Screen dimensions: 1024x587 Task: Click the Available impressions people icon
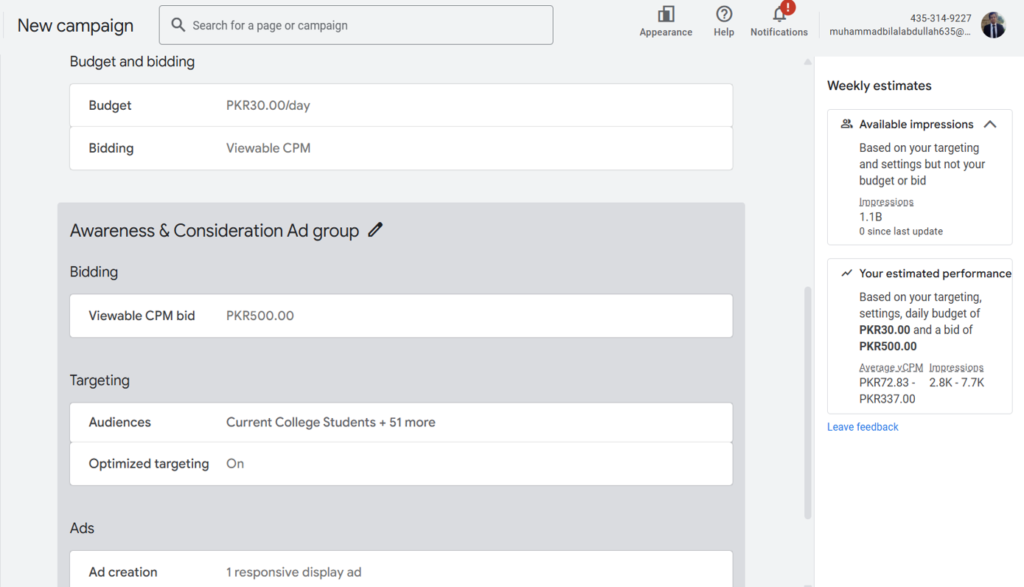[x=846, y=124]
